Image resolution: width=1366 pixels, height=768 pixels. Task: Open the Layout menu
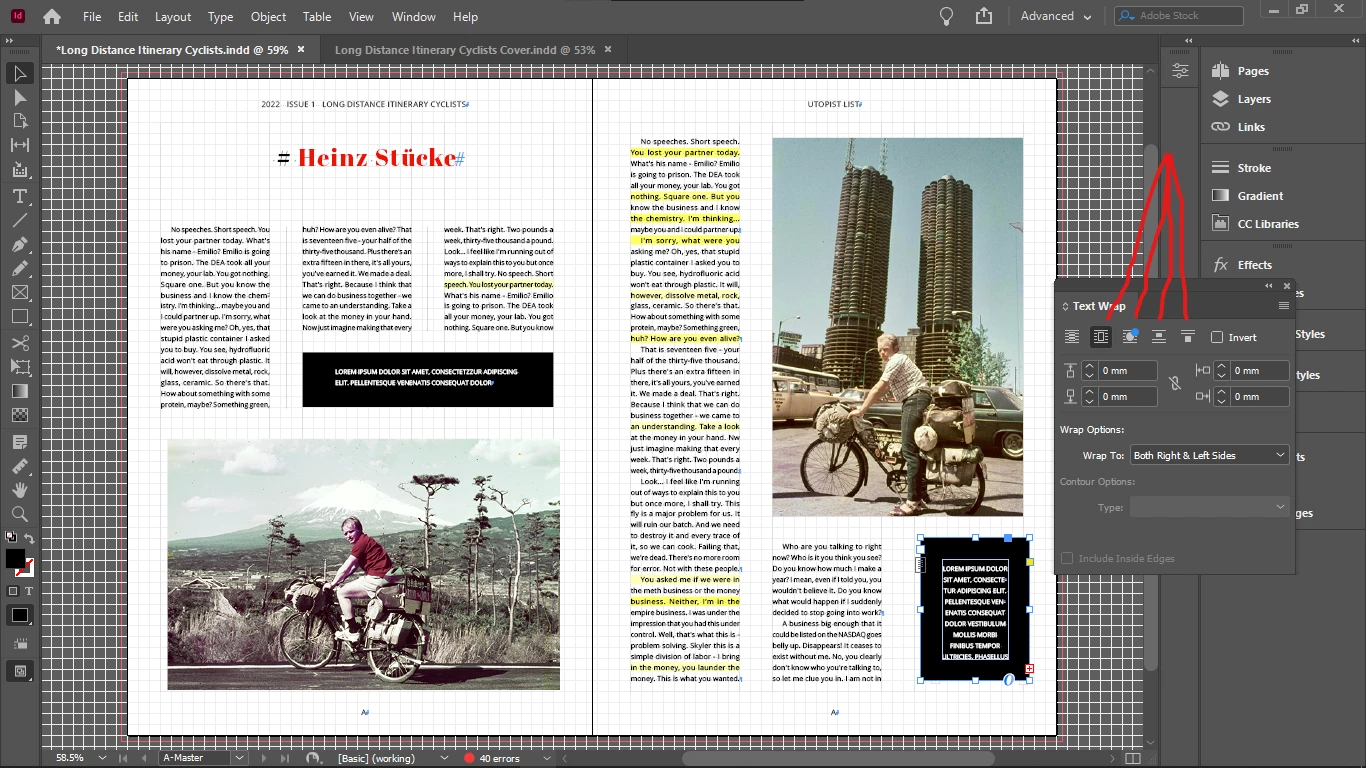coord(173,16)
